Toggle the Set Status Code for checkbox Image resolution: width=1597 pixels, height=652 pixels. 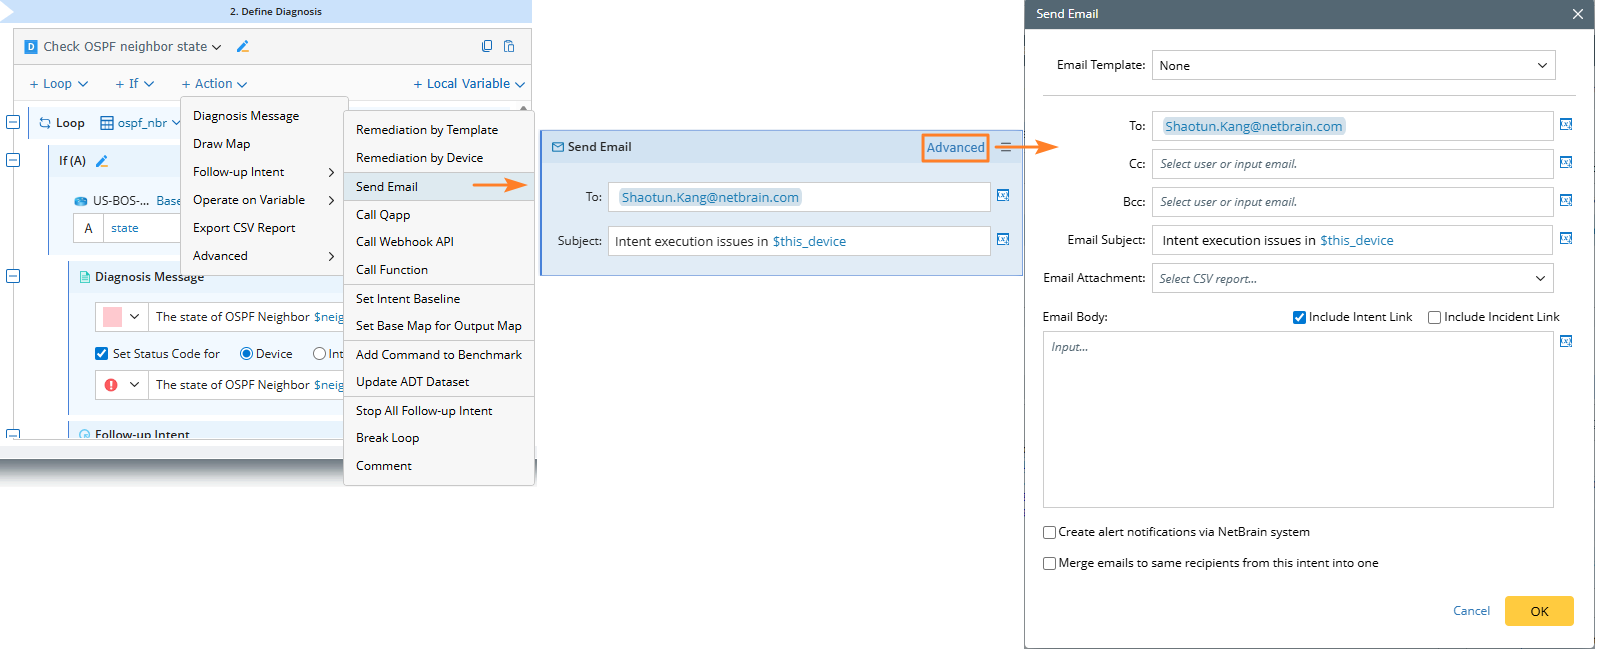point(101,354)
